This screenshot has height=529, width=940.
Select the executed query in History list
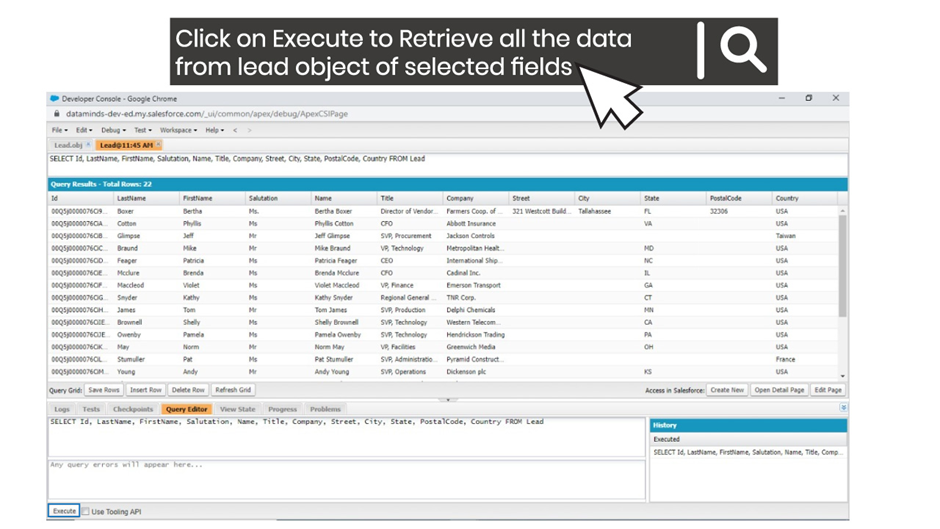click(748, 452)
